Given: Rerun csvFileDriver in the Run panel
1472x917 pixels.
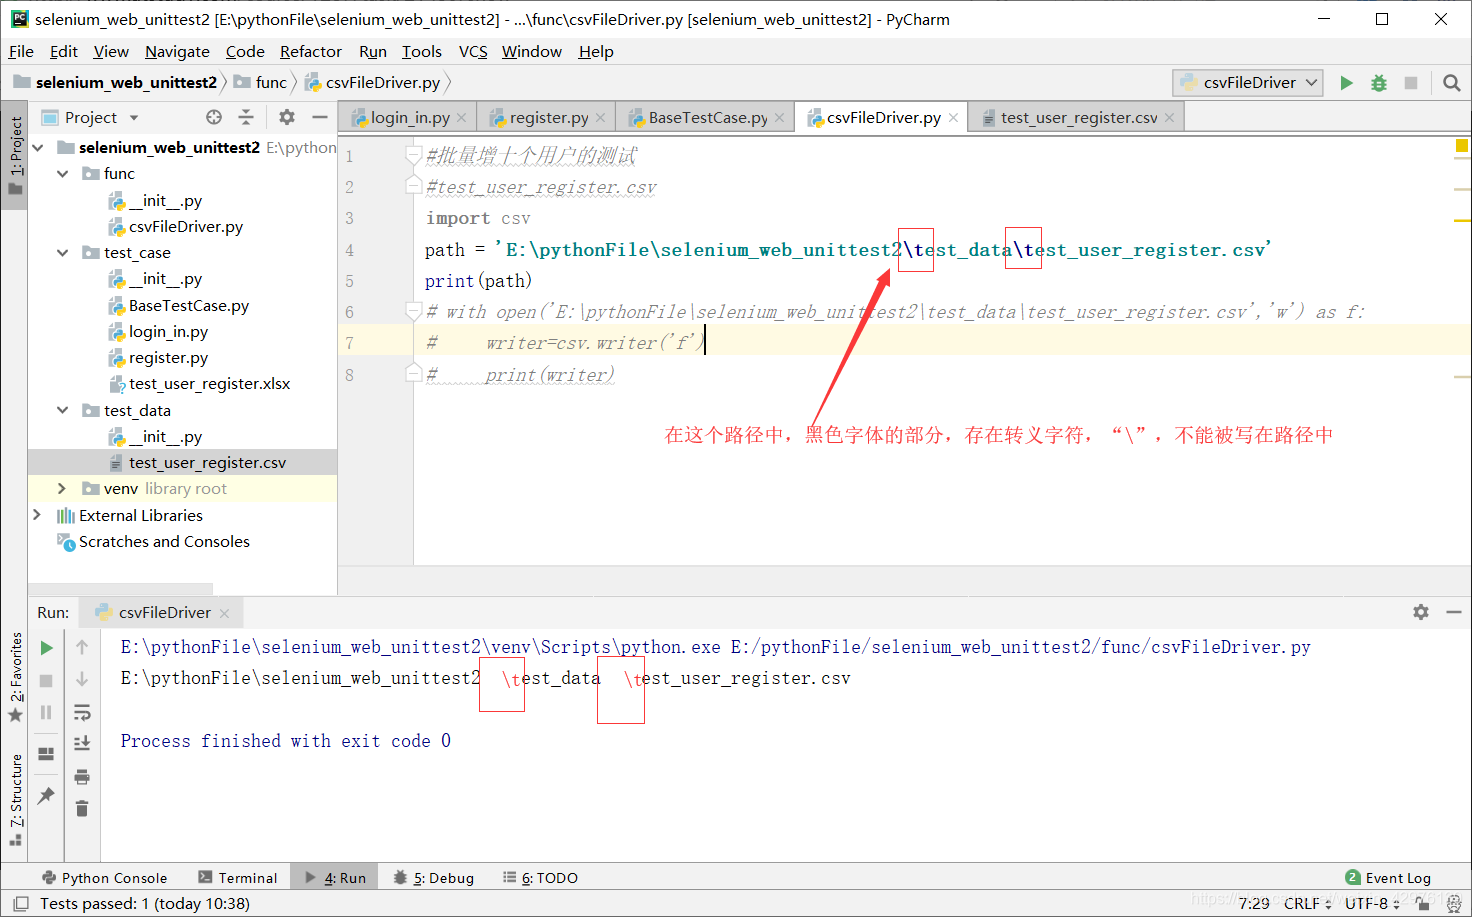Looking at the screenshot, I should [x=46, y=648].
